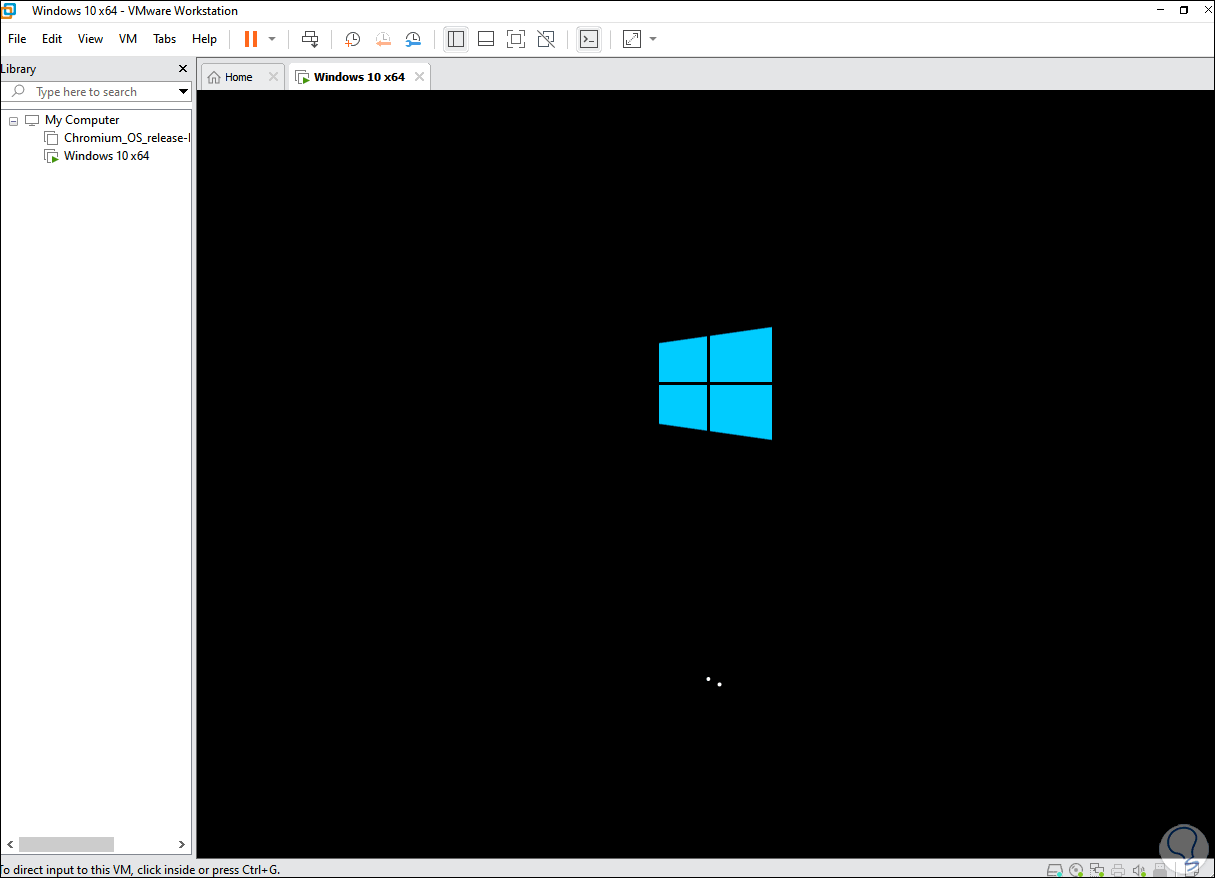The image size is (1215, 878).
Task: Open the stretch display options dropdown
Action: (x=653, y=39)
